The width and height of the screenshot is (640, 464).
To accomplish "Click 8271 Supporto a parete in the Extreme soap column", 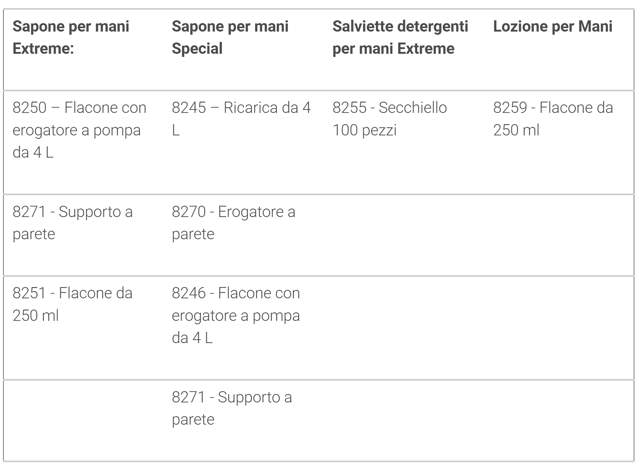I will [x=72, y=223].
